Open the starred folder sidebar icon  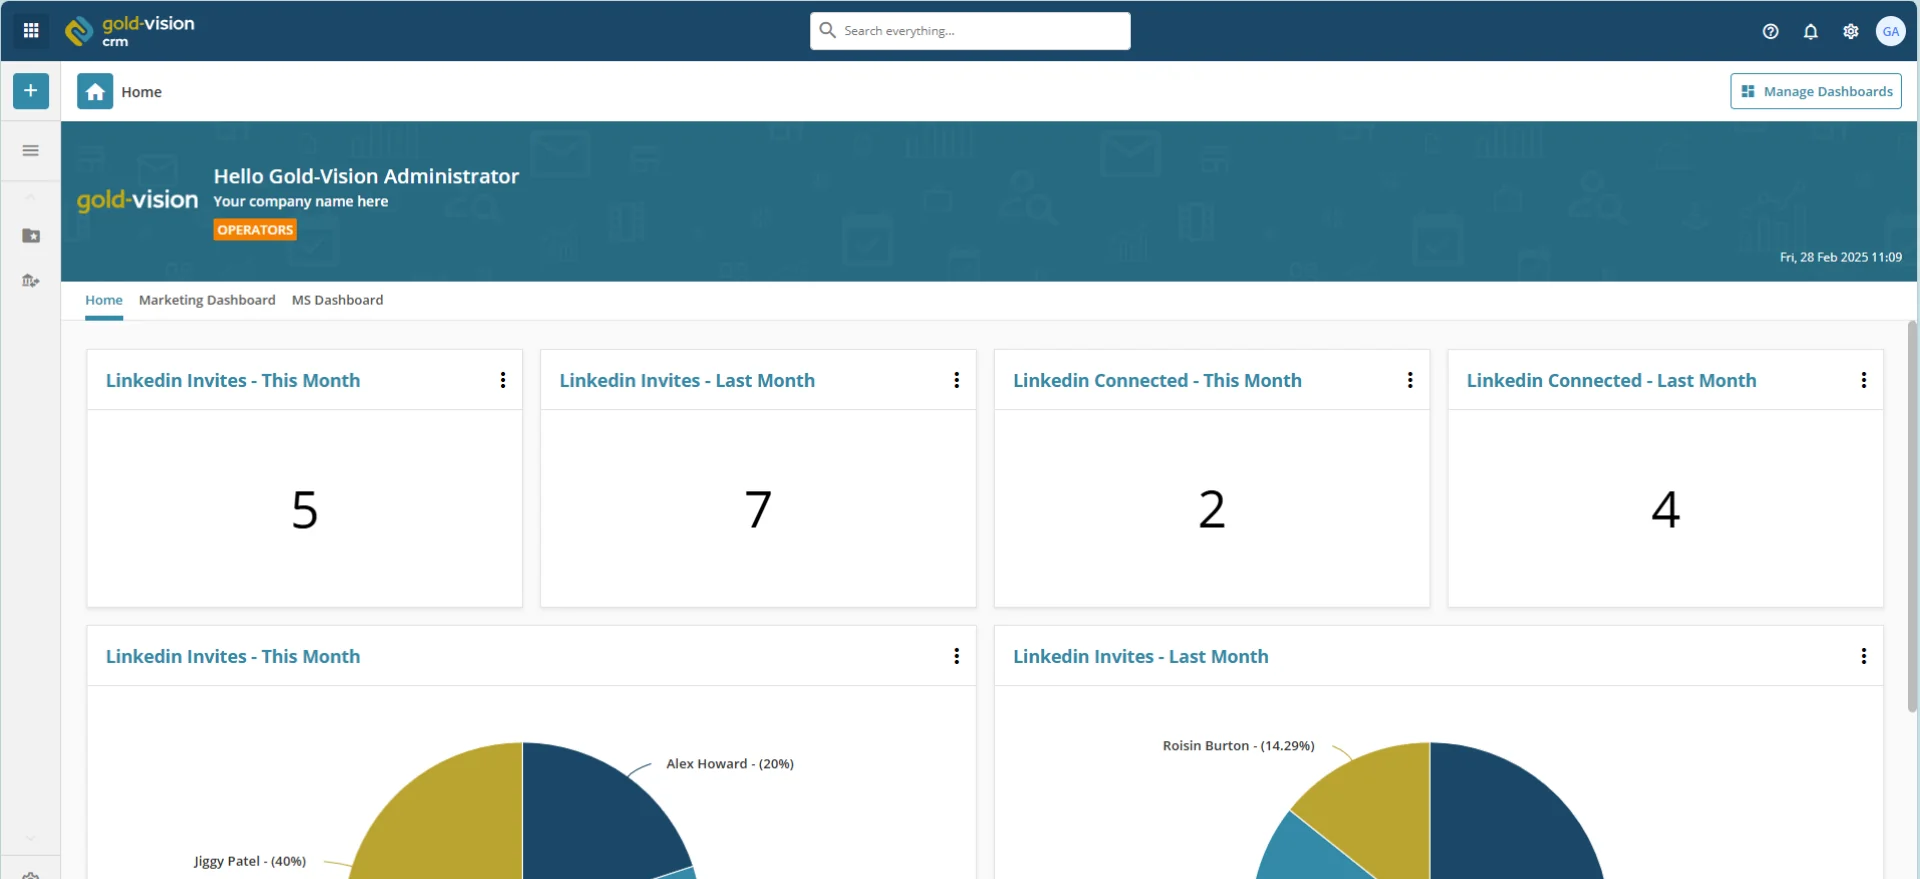(x=31, y=236)
